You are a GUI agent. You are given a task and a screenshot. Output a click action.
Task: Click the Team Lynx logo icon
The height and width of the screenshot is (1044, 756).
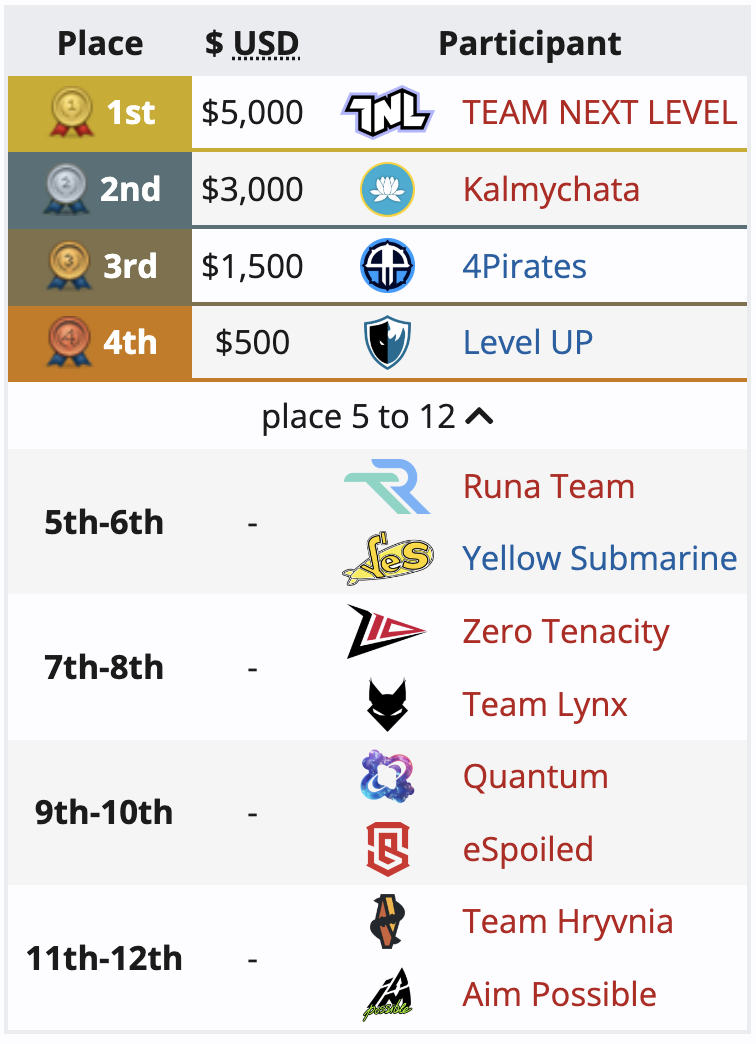387,704
